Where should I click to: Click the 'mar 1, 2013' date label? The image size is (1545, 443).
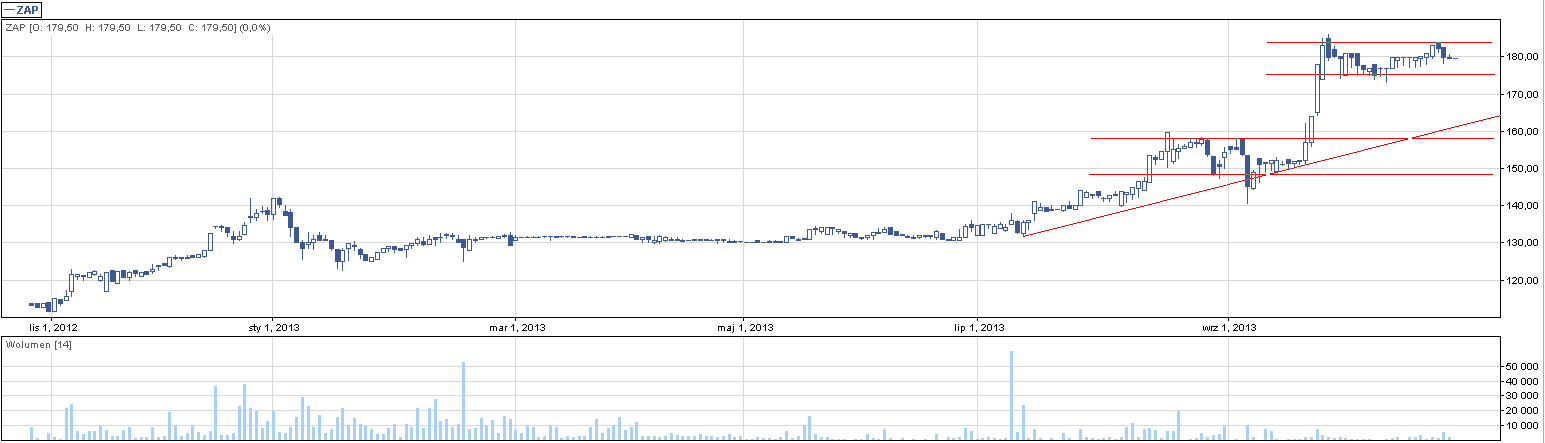point(516,327)
